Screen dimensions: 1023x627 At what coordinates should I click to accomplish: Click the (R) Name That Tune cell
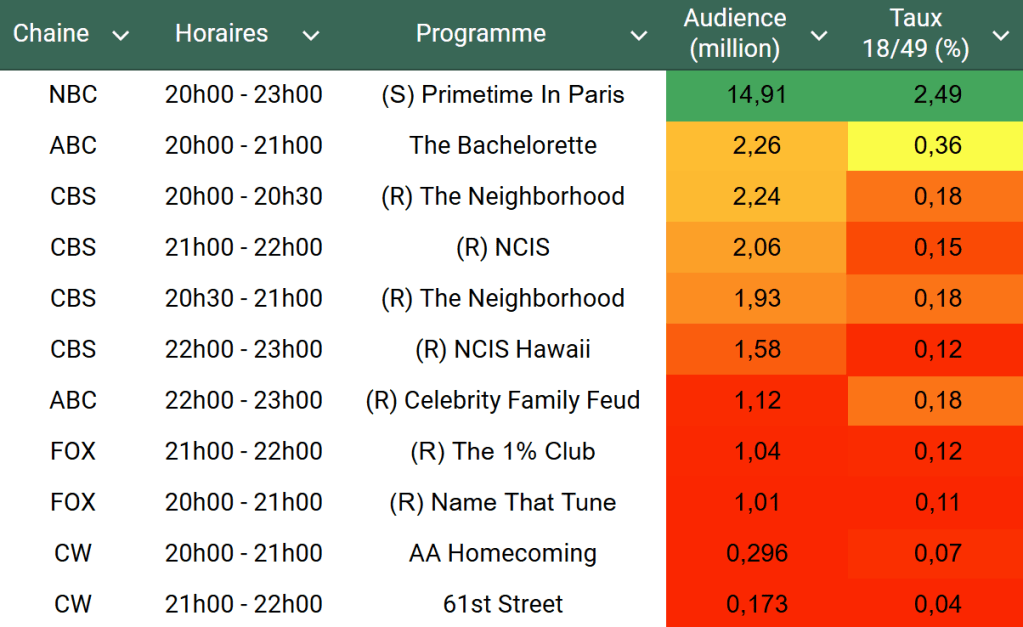click(x=503, y=502)
